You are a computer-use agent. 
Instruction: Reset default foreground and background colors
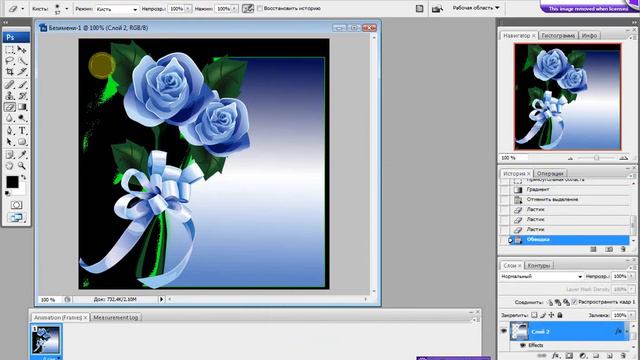7,193
